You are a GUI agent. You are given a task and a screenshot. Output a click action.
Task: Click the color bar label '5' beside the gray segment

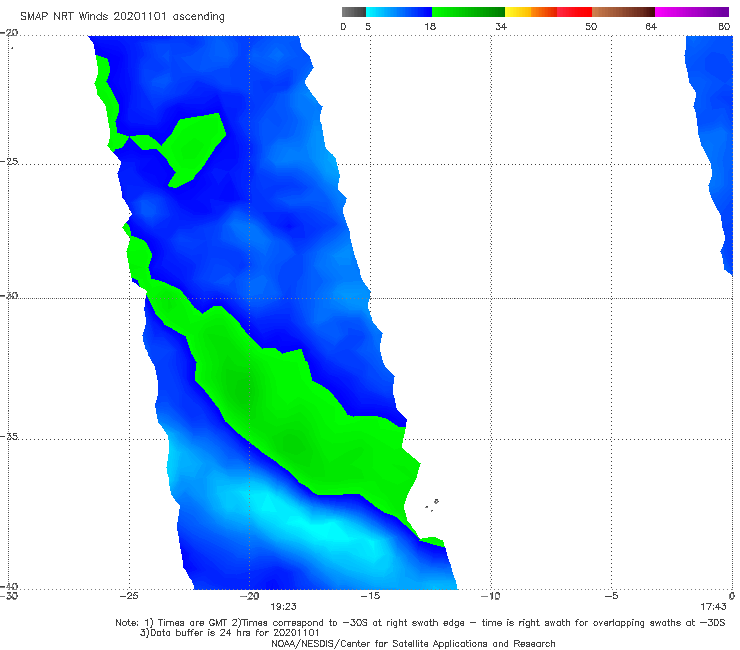368,26
